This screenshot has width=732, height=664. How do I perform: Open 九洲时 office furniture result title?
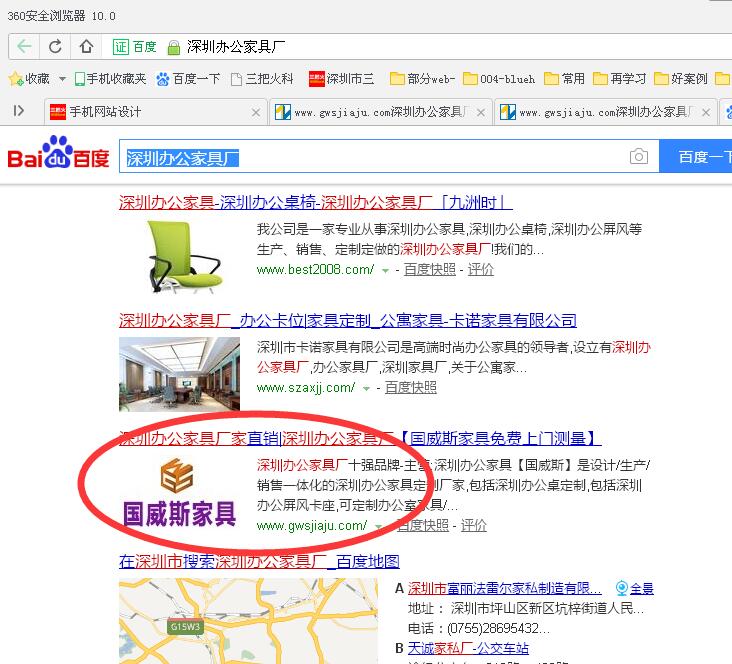pyautogui.click(x=316, y=203)
